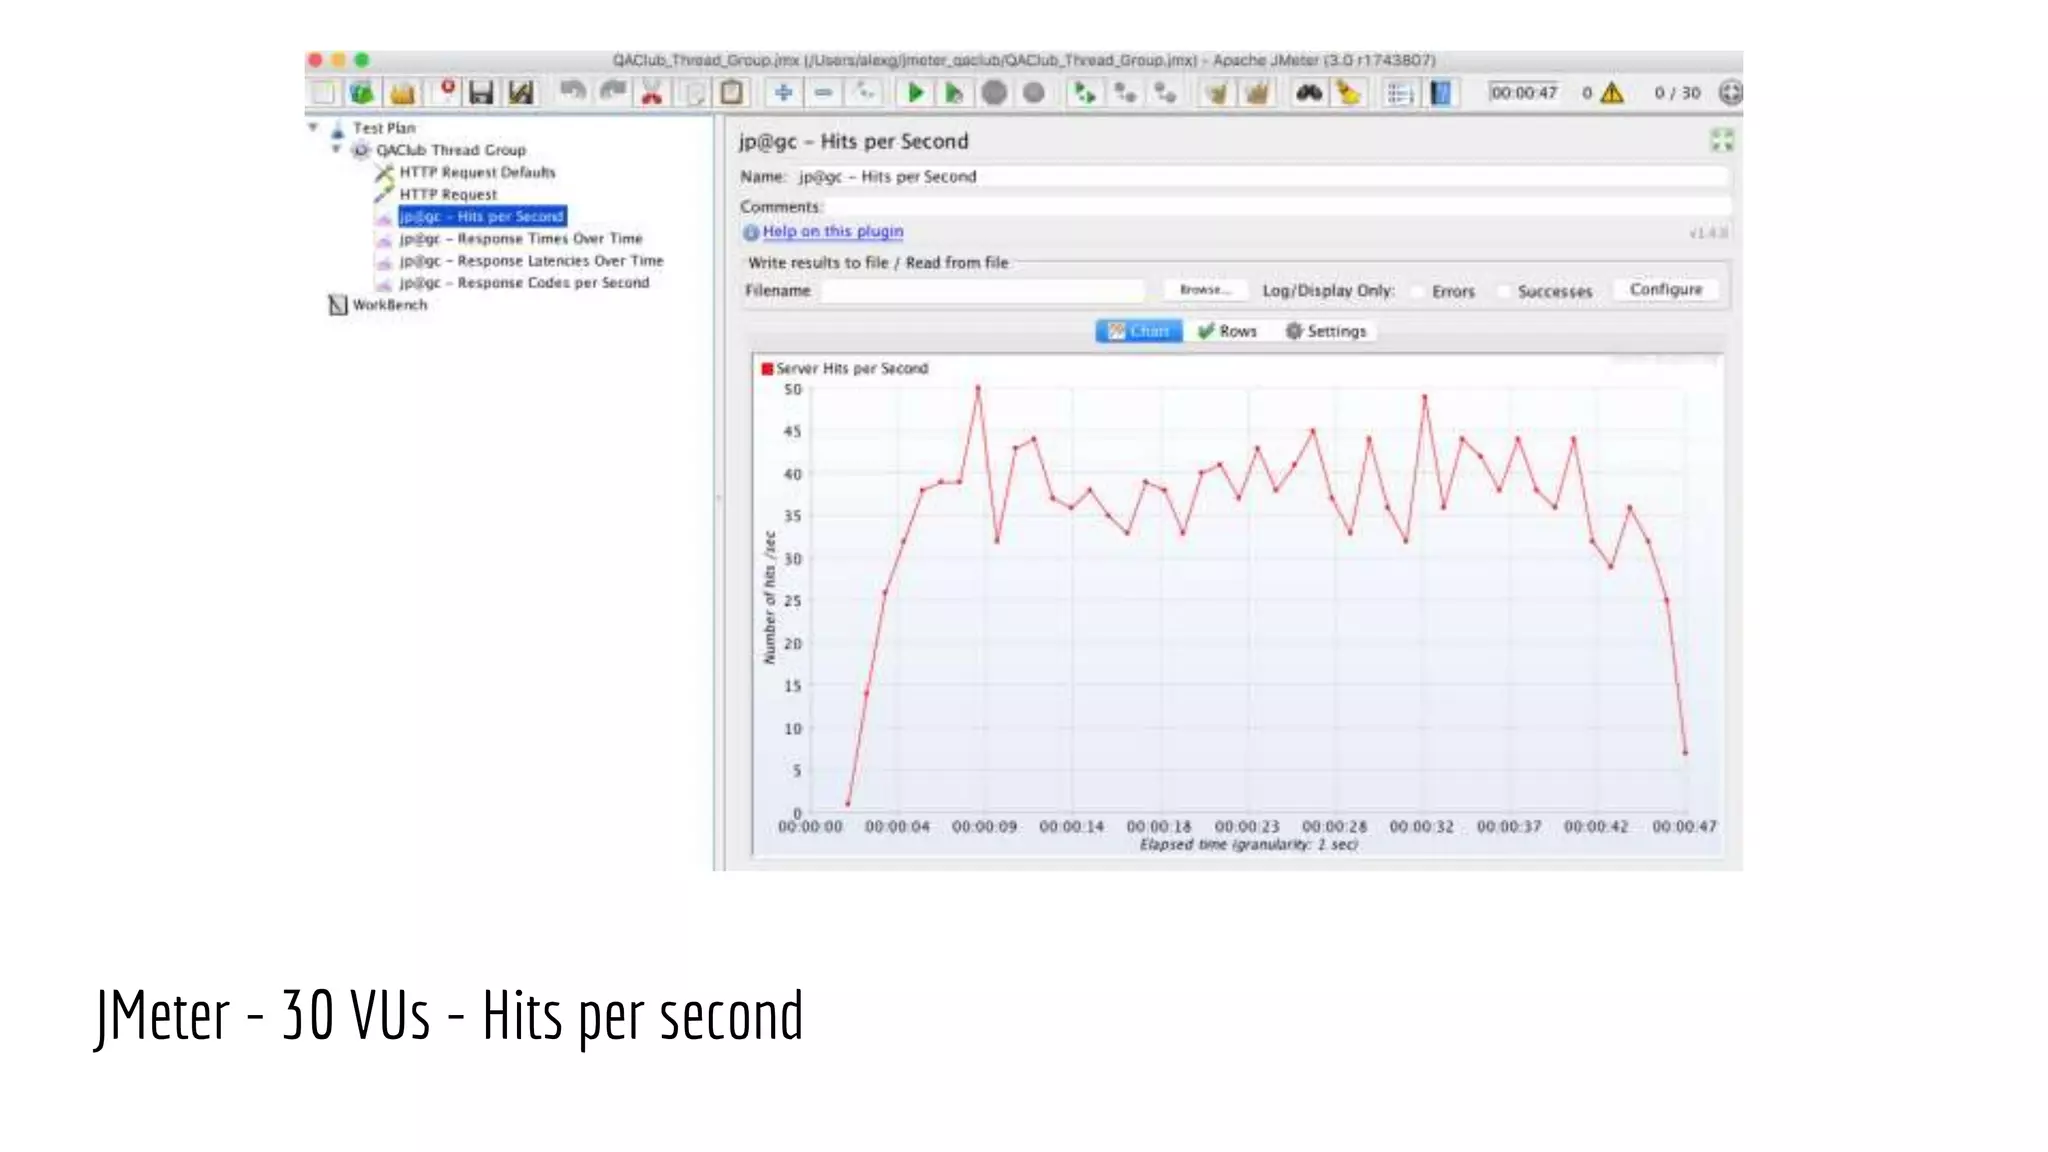2048x1152 pixels.
Task: Click Remote Start All icon
Action: pos(1084,93)
